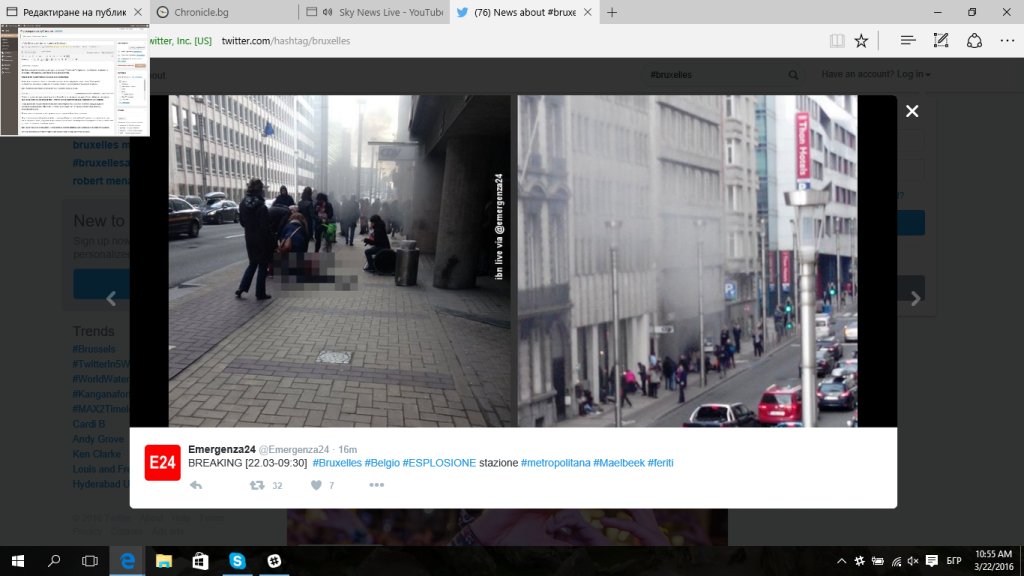Follow the #Bruxelles hashtag link

click(x=337, y=463)
